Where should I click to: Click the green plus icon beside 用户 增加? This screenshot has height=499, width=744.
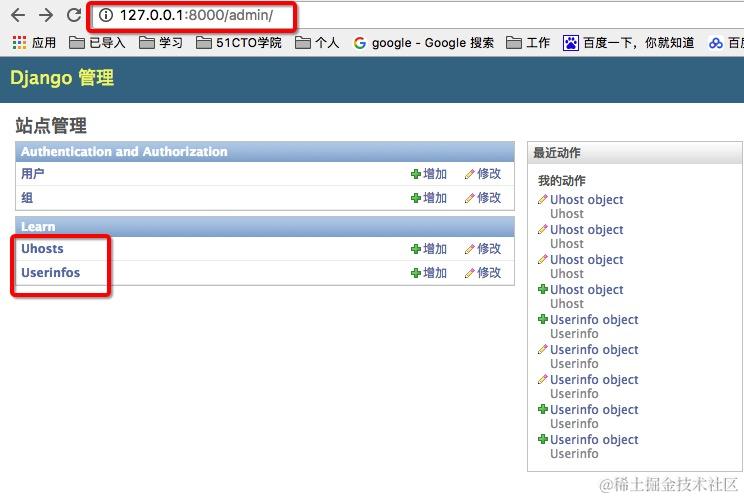[x=416, y=175]
